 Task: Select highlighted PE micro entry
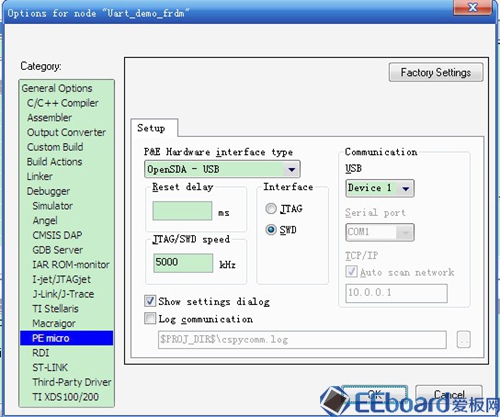click(66, 338)
